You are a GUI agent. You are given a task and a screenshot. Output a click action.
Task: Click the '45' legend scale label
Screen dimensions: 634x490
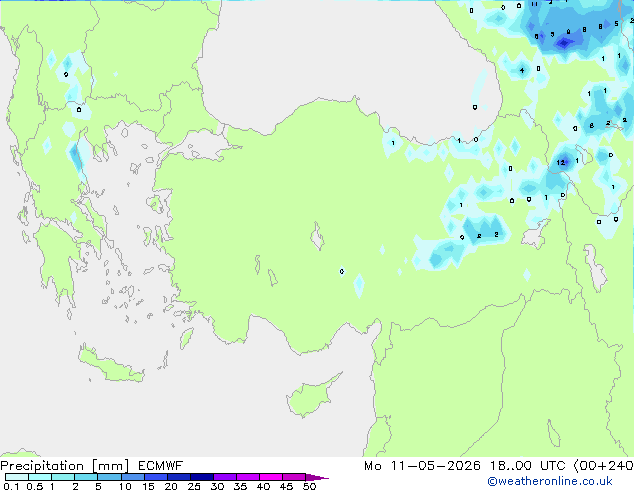tap(286, 486)
